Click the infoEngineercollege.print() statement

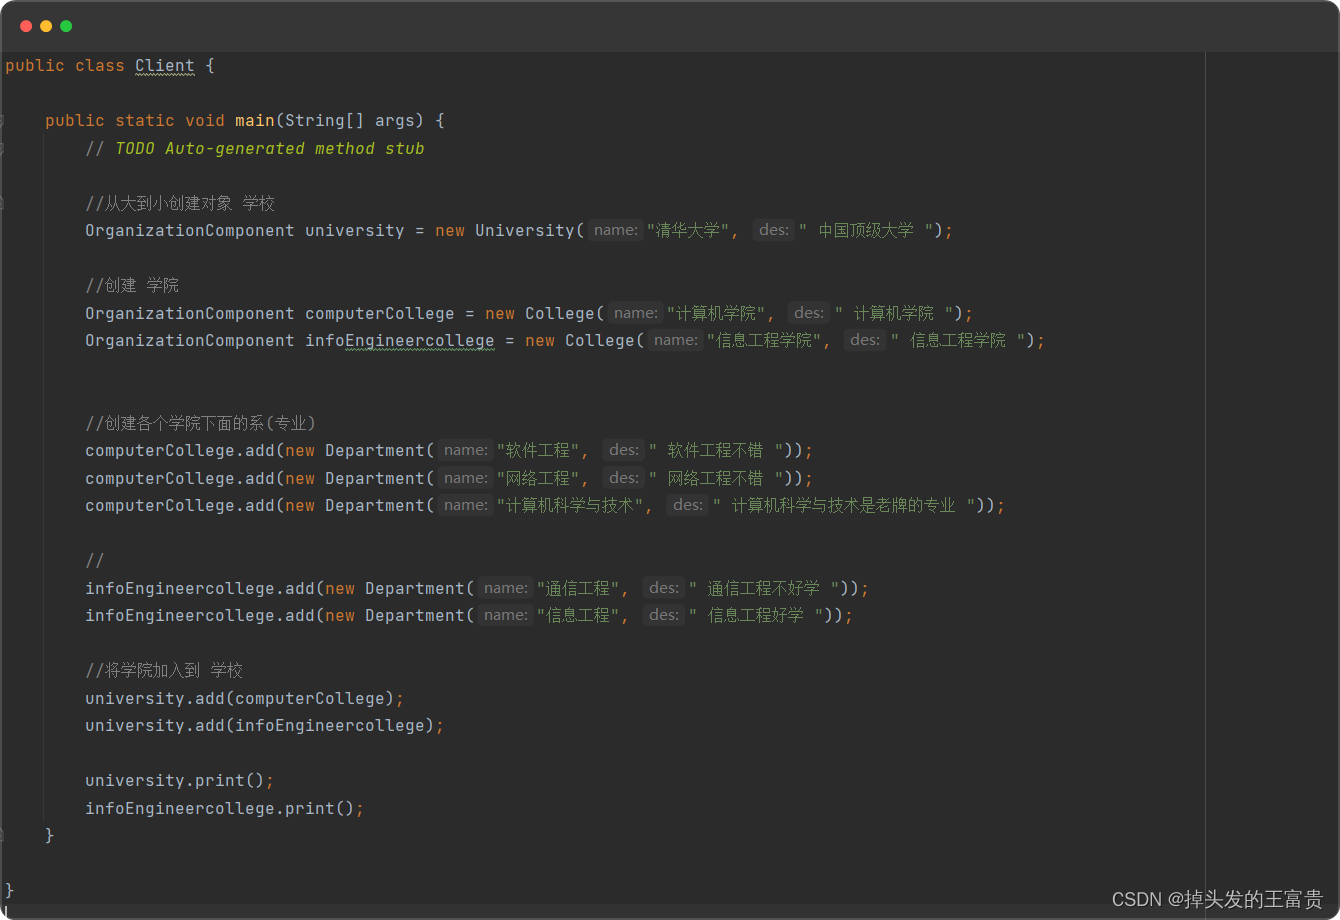[225, 809]
